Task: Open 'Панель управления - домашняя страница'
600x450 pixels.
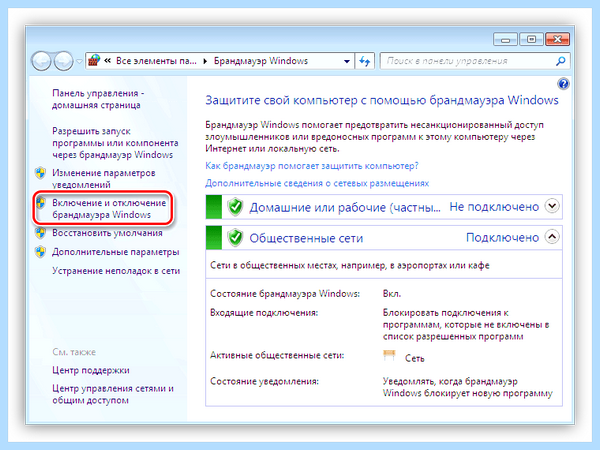Action: [x=98, y=99]
